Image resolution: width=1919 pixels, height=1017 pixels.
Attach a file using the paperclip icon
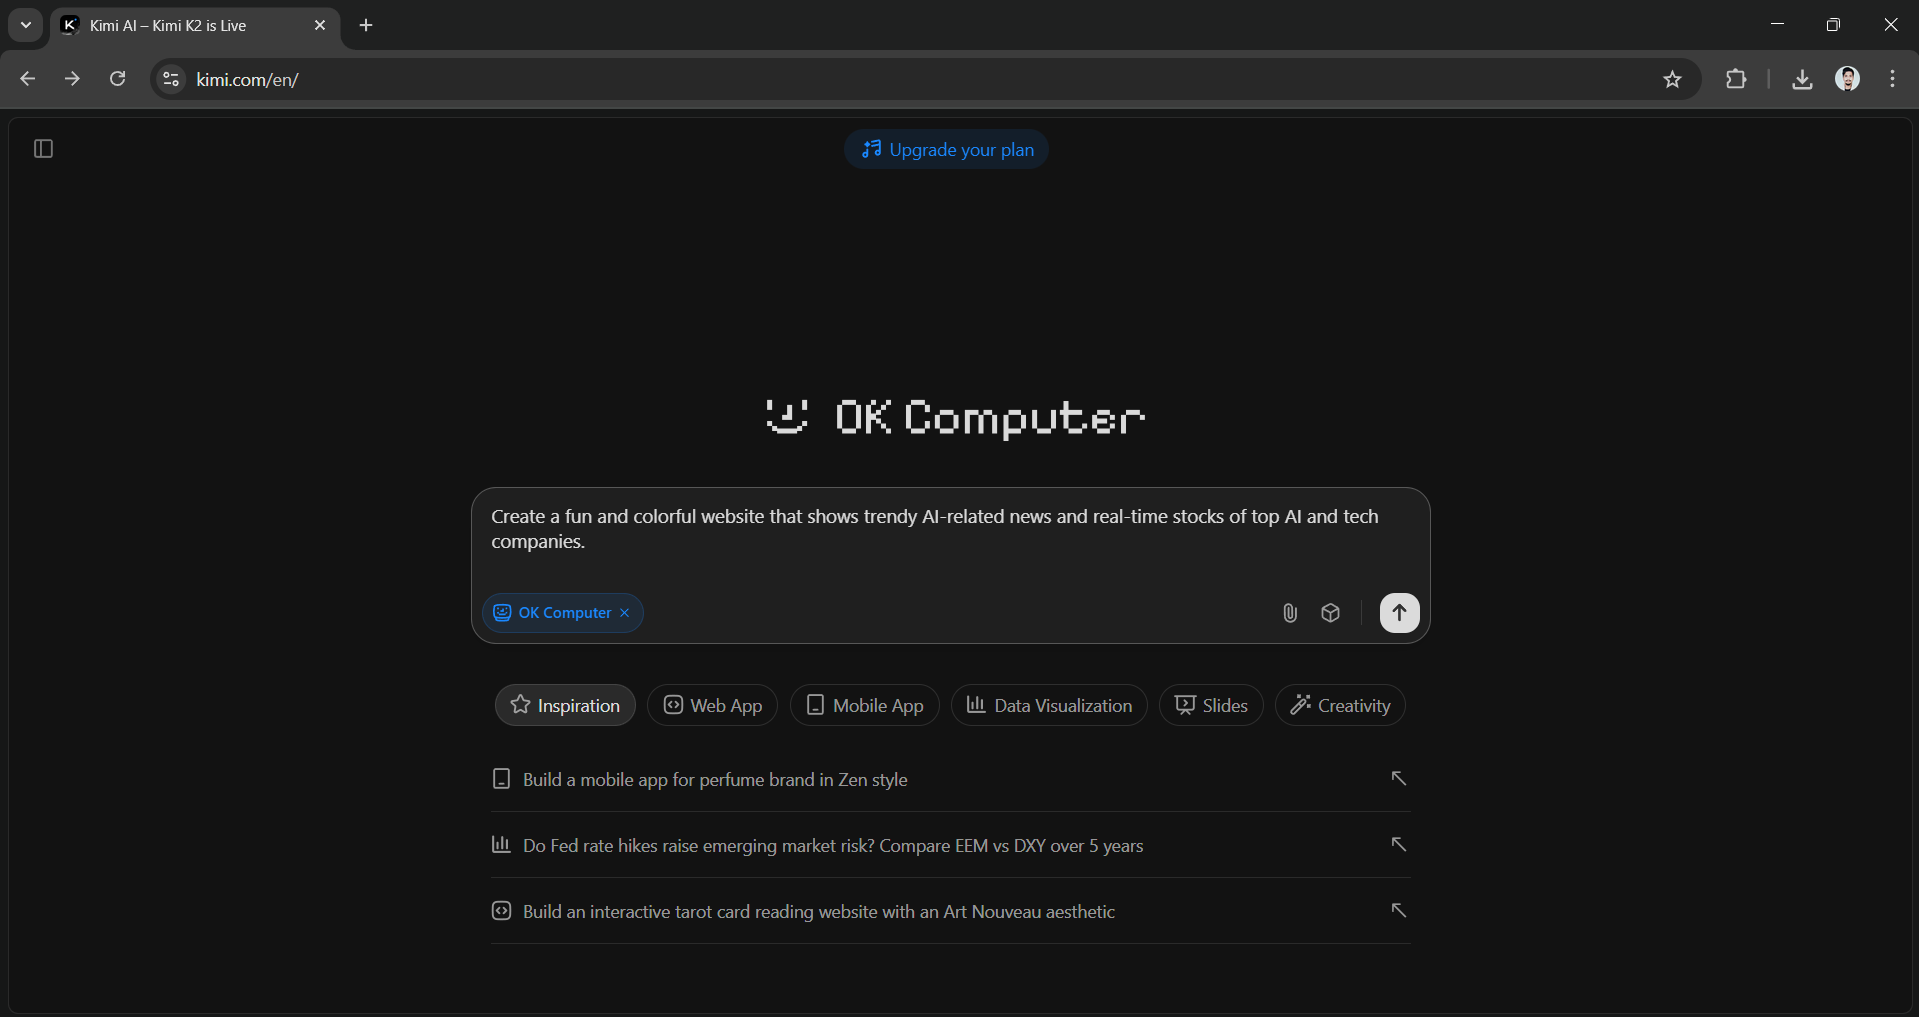click(x=1289, y=613)
